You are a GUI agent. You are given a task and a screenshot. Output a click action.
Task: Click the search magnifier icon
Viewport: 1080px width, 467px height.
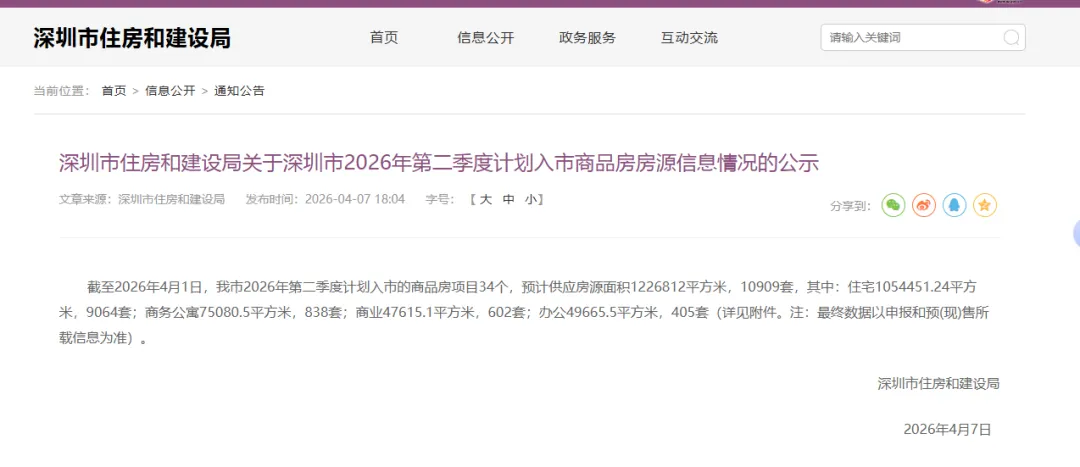point(1010,37)
